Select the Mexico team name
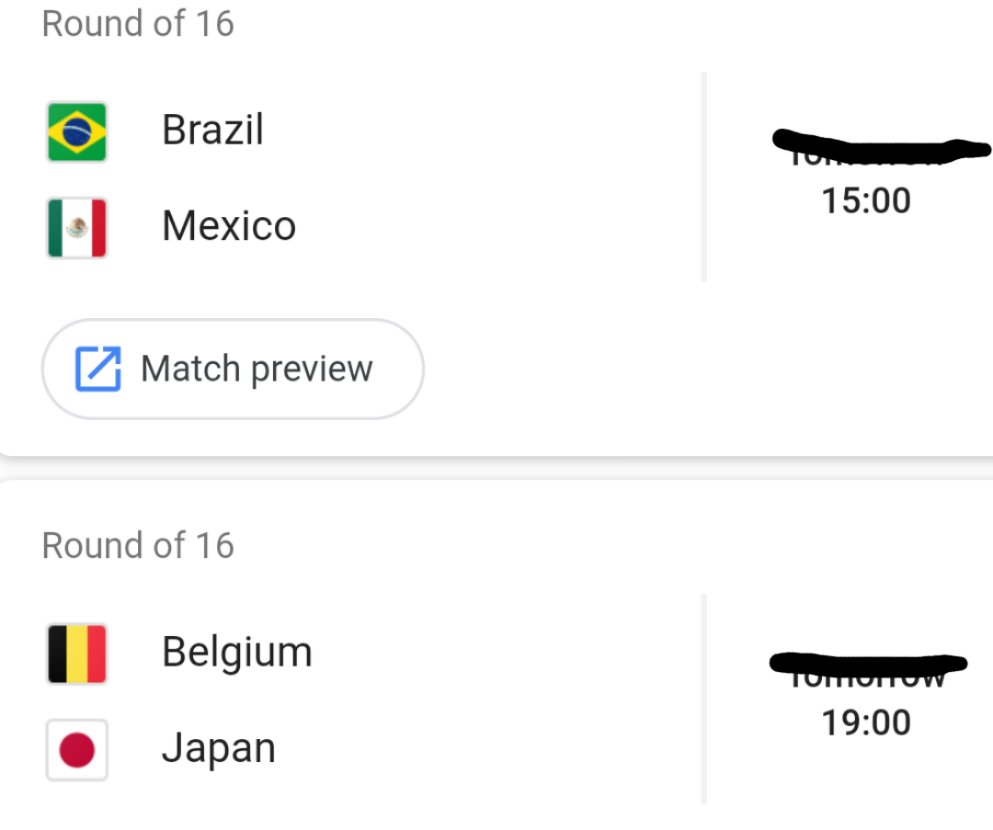This screenshot has height=830, width=993. tap(229, 227)
